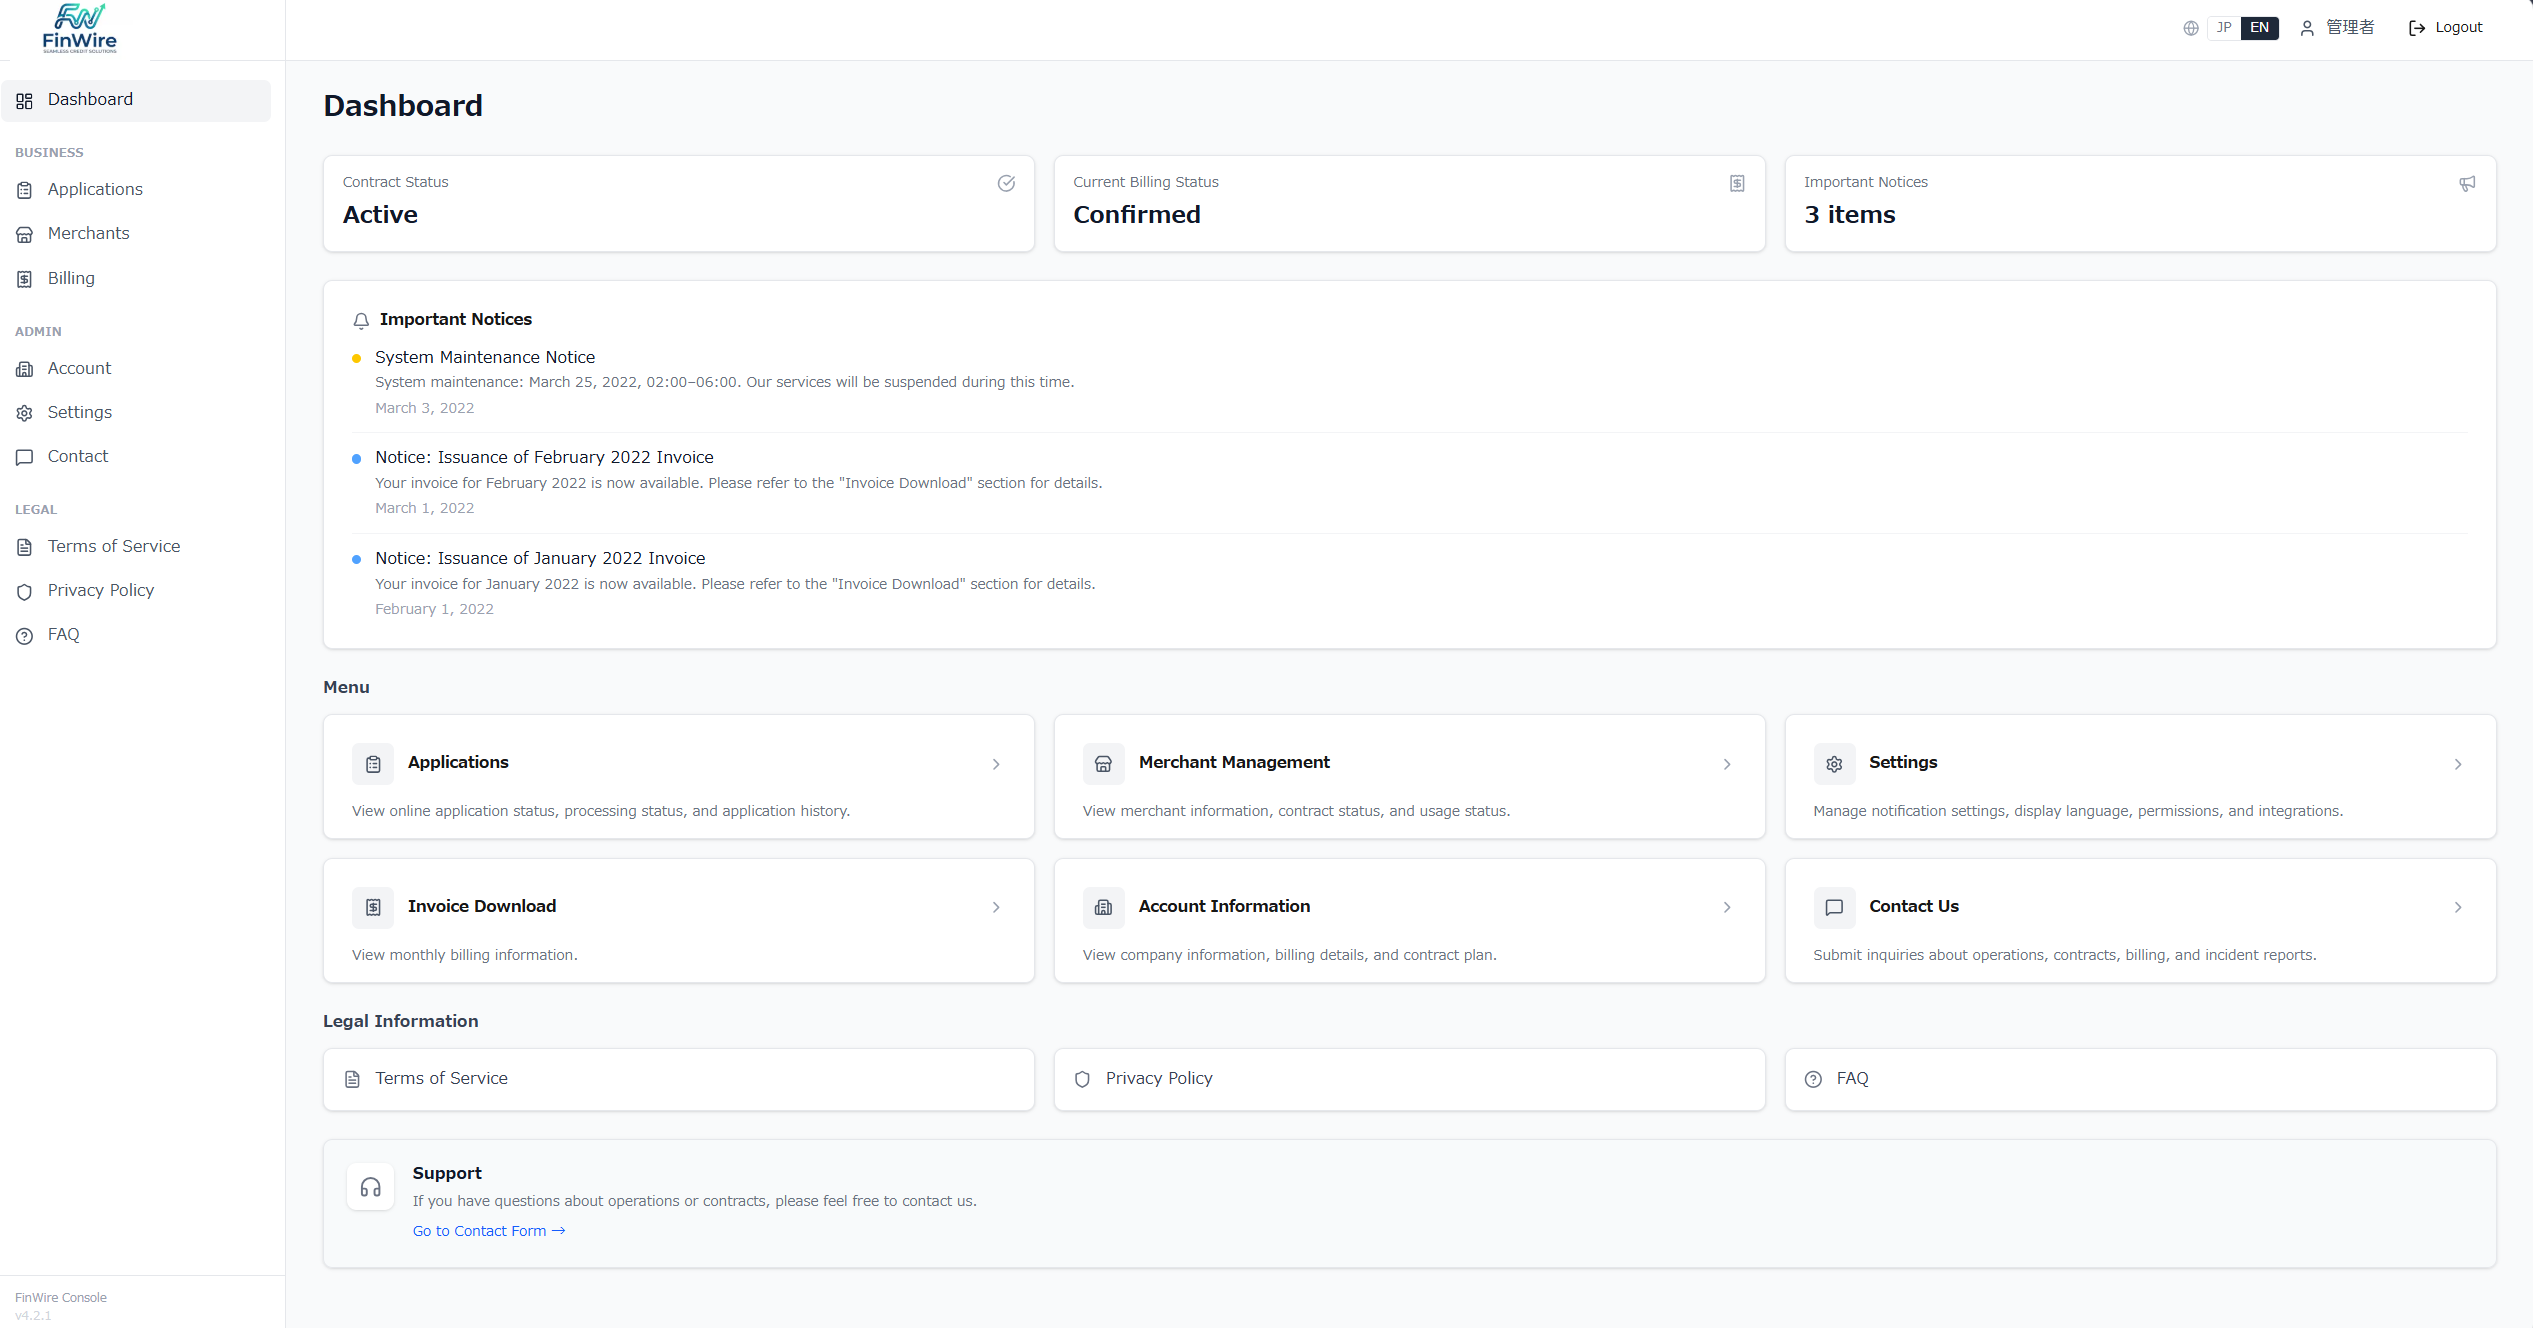The width and height of the screenshot is (2533, 1328).
Task: Expand the Applications card via its chevron
Action: click(996, 764)
